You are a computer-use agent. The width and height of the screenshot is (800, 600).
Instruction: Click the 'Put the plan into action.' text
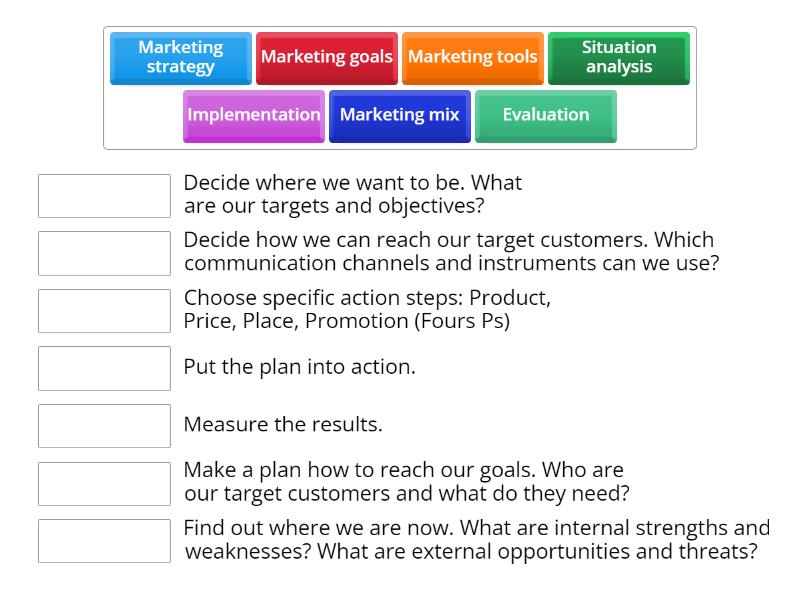click(299, 367)
